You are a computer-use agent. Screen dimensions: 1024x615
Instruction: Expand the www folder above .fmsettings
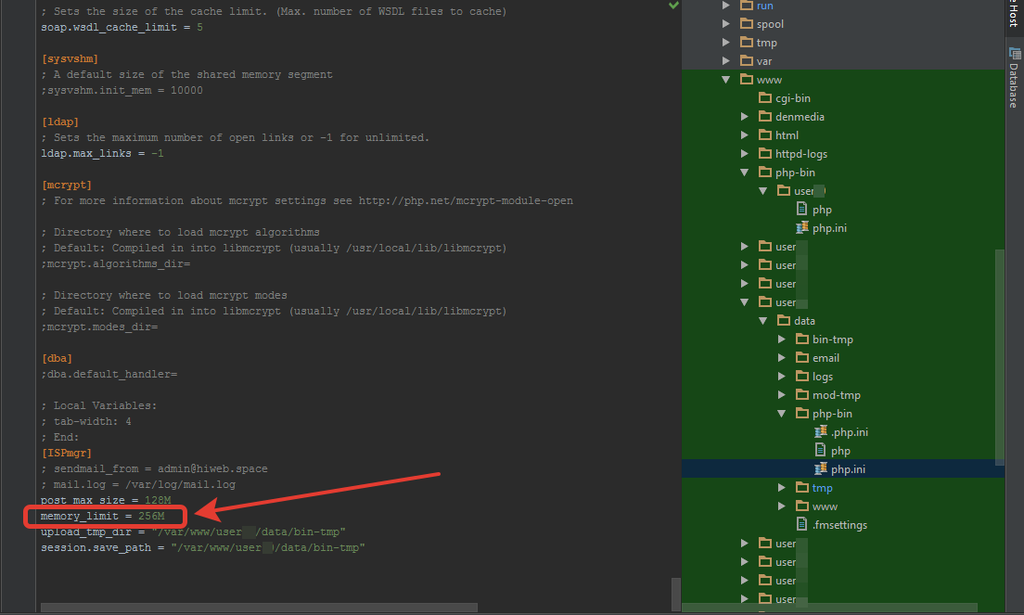pos(782,506)
